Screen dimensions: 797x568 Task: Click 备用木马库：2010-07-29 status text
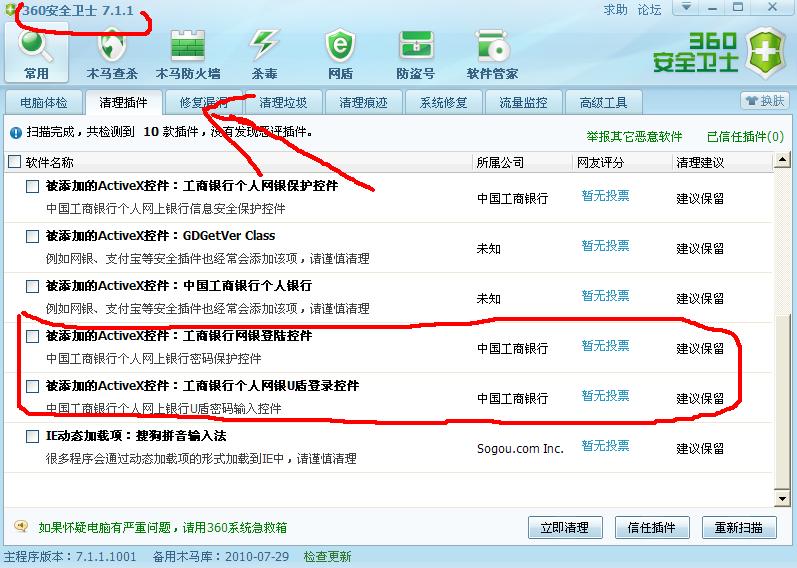221,557
